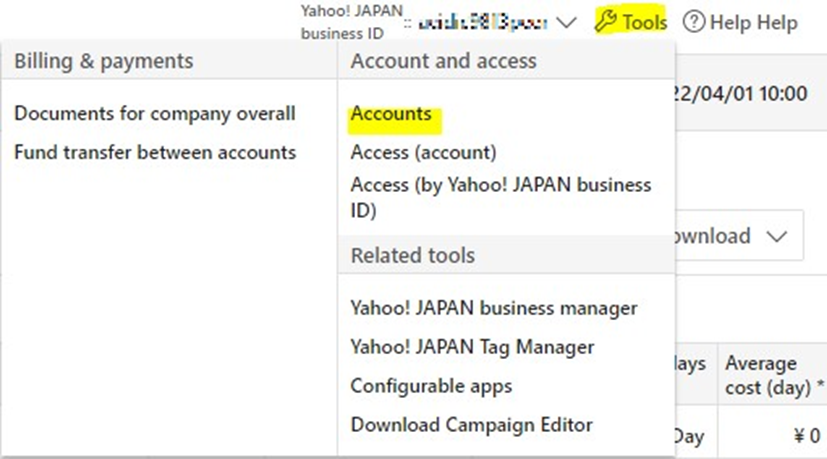Expand the Download dropdown arrow
The height and width of the screenshot is (459, 827).
pyautogui.click(x=777, y=237)
